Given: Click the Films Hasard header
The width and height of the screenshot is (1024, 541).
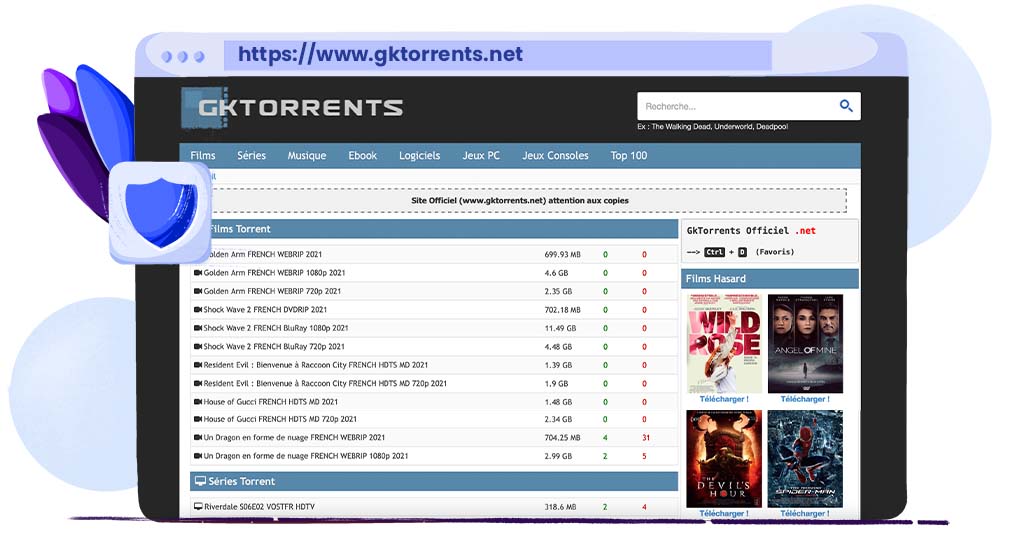Looking at the screenshot, I should (770, 278).
